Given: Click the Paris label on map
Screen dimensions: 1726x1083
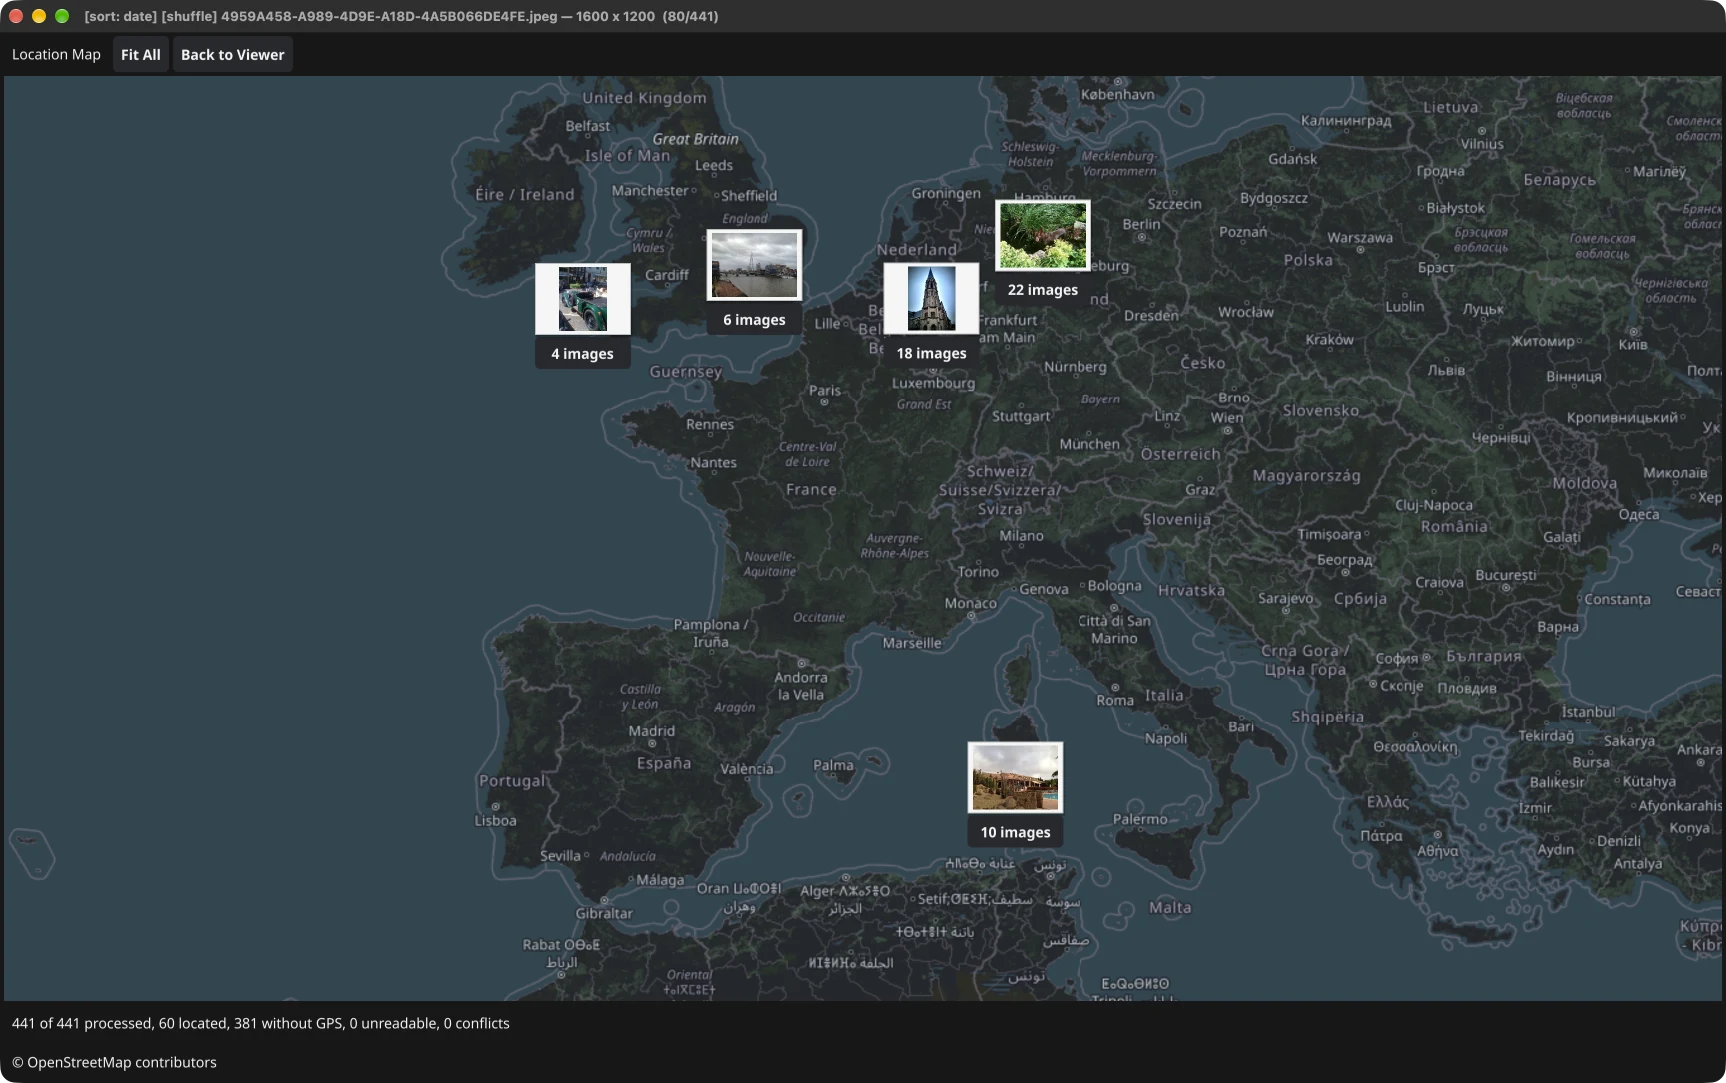Looking at the screenshot, I should 825,391.
